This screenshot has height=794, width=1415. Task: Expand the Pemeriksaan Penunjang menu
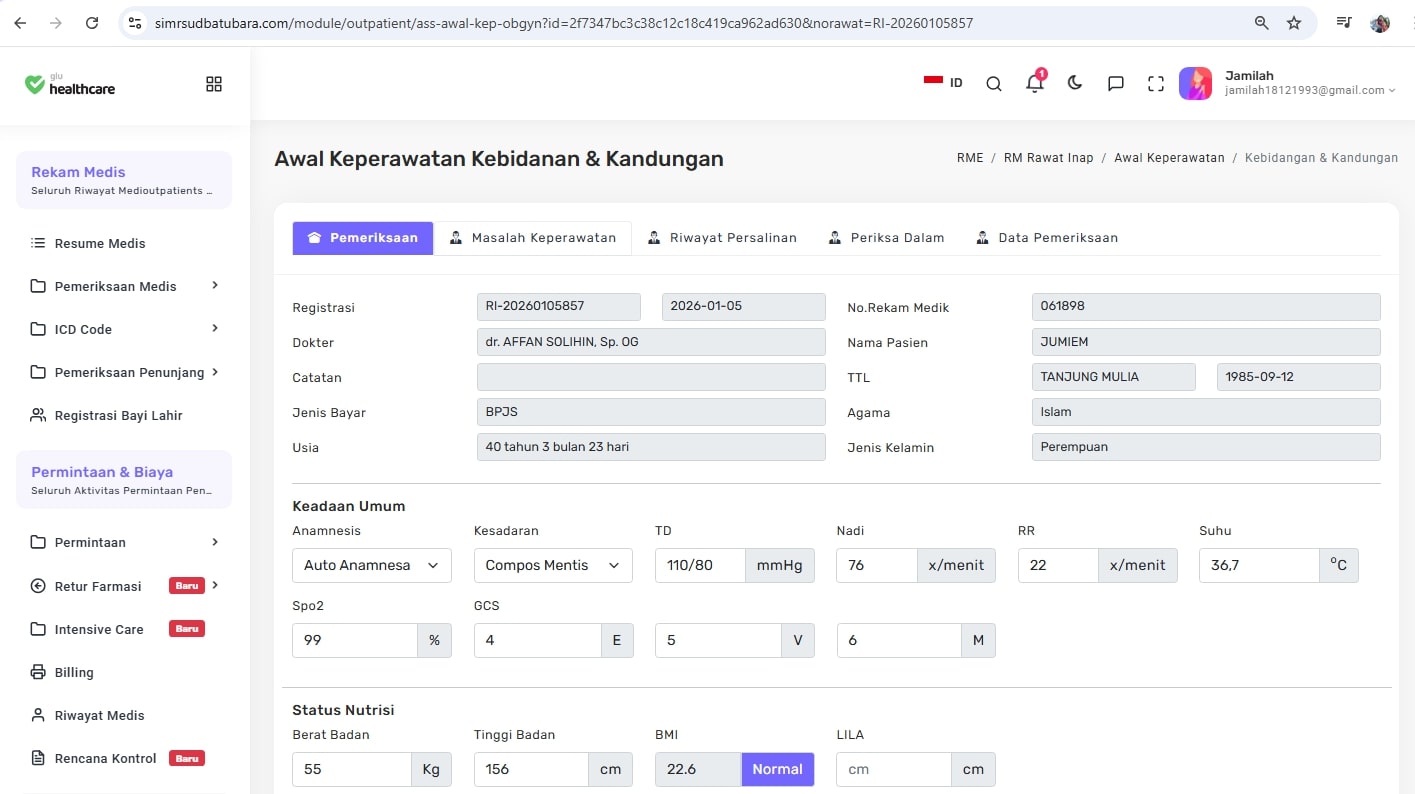click(124, 372)
